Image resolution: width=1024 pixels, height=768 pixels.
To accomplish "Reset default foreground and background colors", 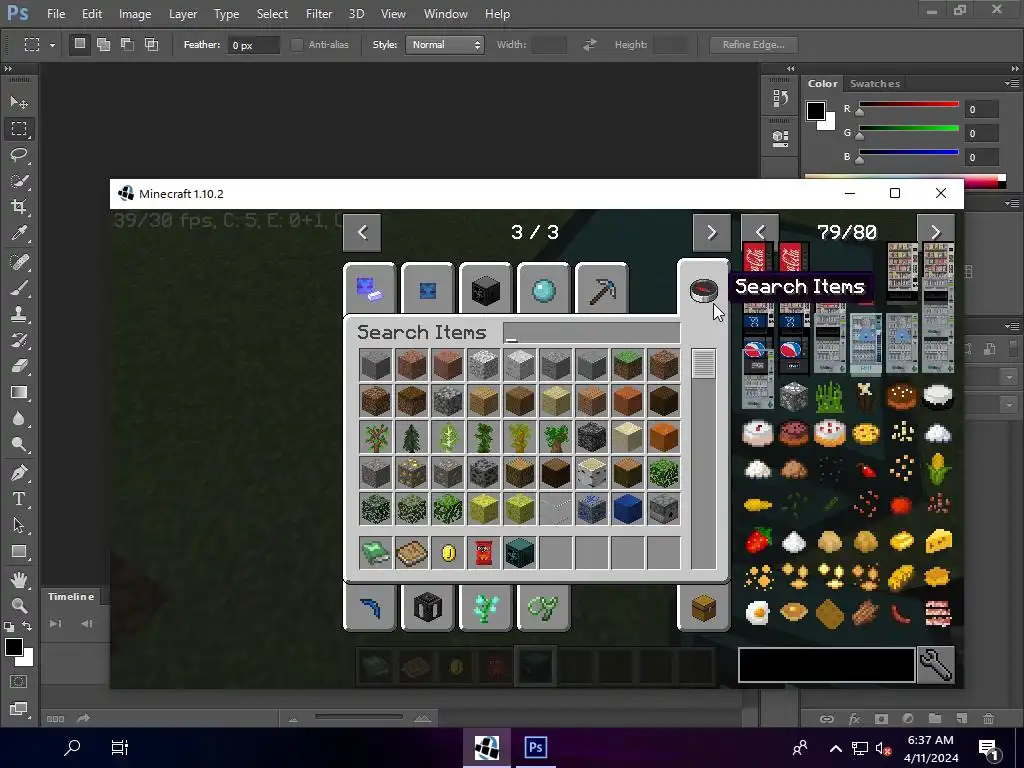I will coord(9,627).
